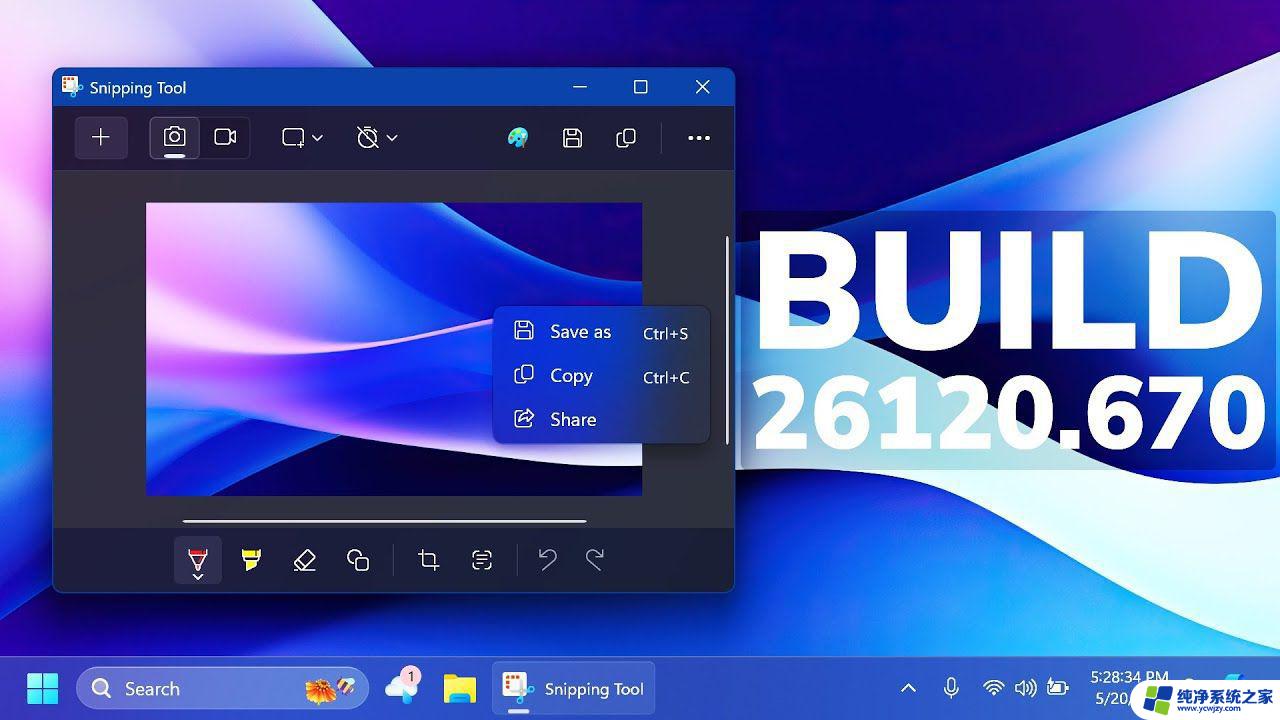Choose Copy in the context menu
This screenshot has height=720, width=1280.
(601, 376)
